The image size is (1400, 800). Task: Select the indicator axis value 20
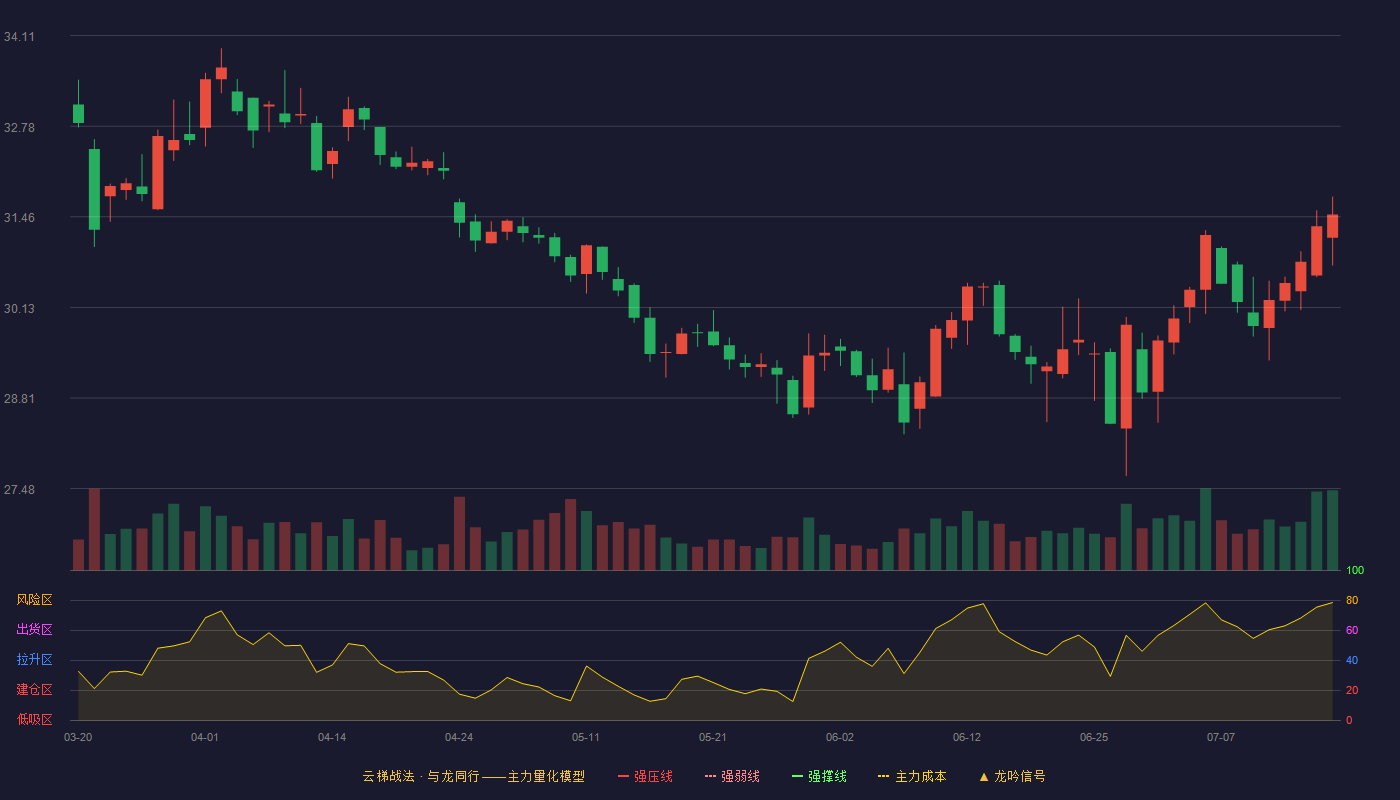(1352, 690)
